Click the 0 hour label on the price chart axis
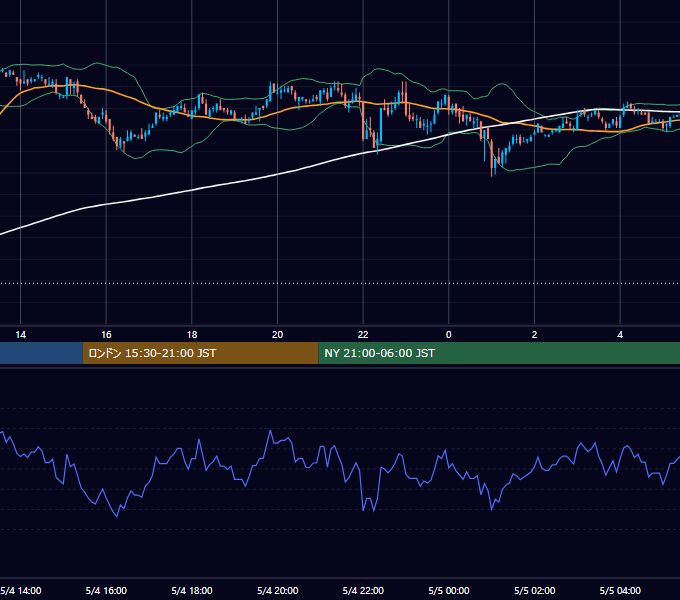Image resolution: width=680 pixels, height=600 pixels. [448, 335]
